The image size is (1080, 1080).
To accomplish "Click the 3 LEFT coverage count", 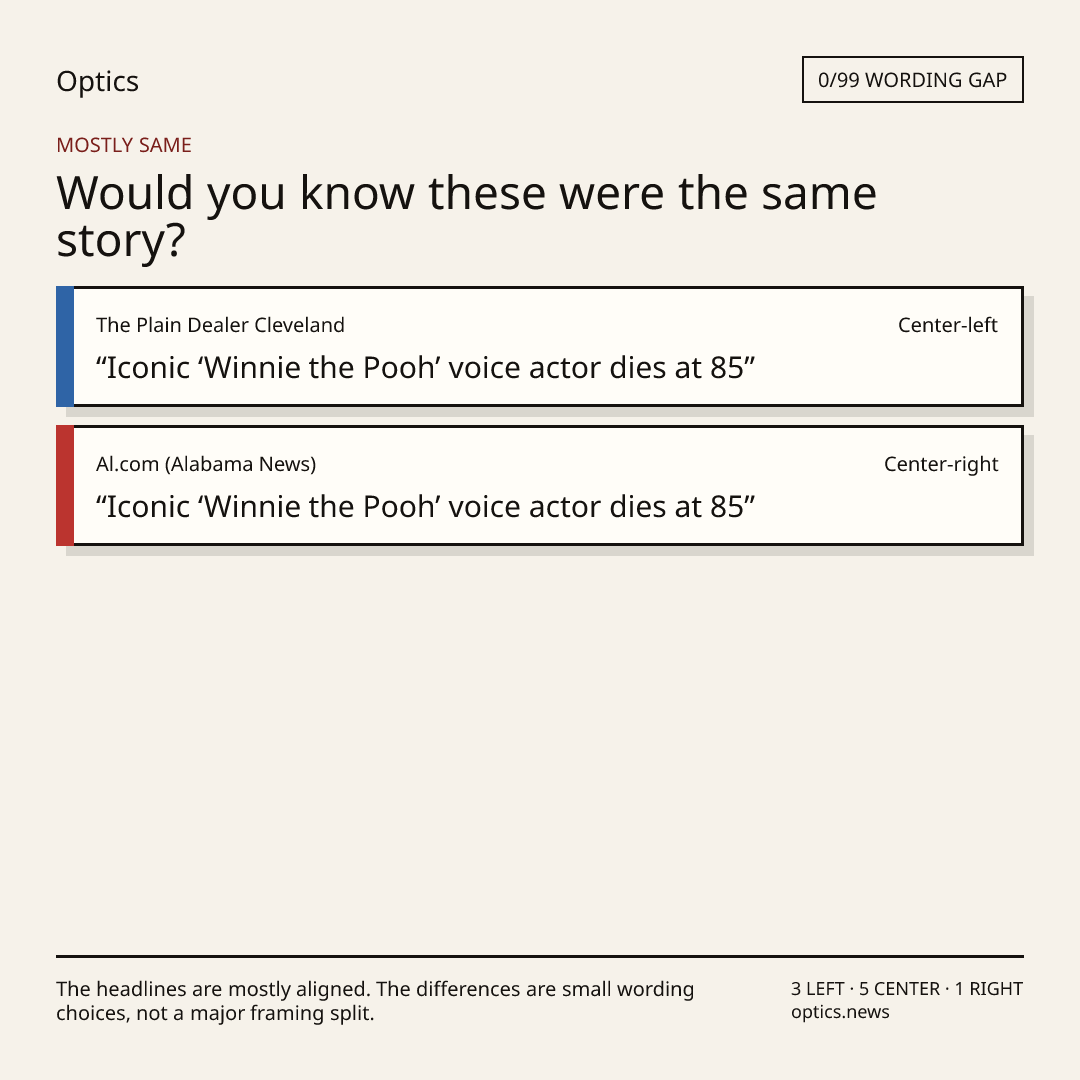I will [818, 989].
